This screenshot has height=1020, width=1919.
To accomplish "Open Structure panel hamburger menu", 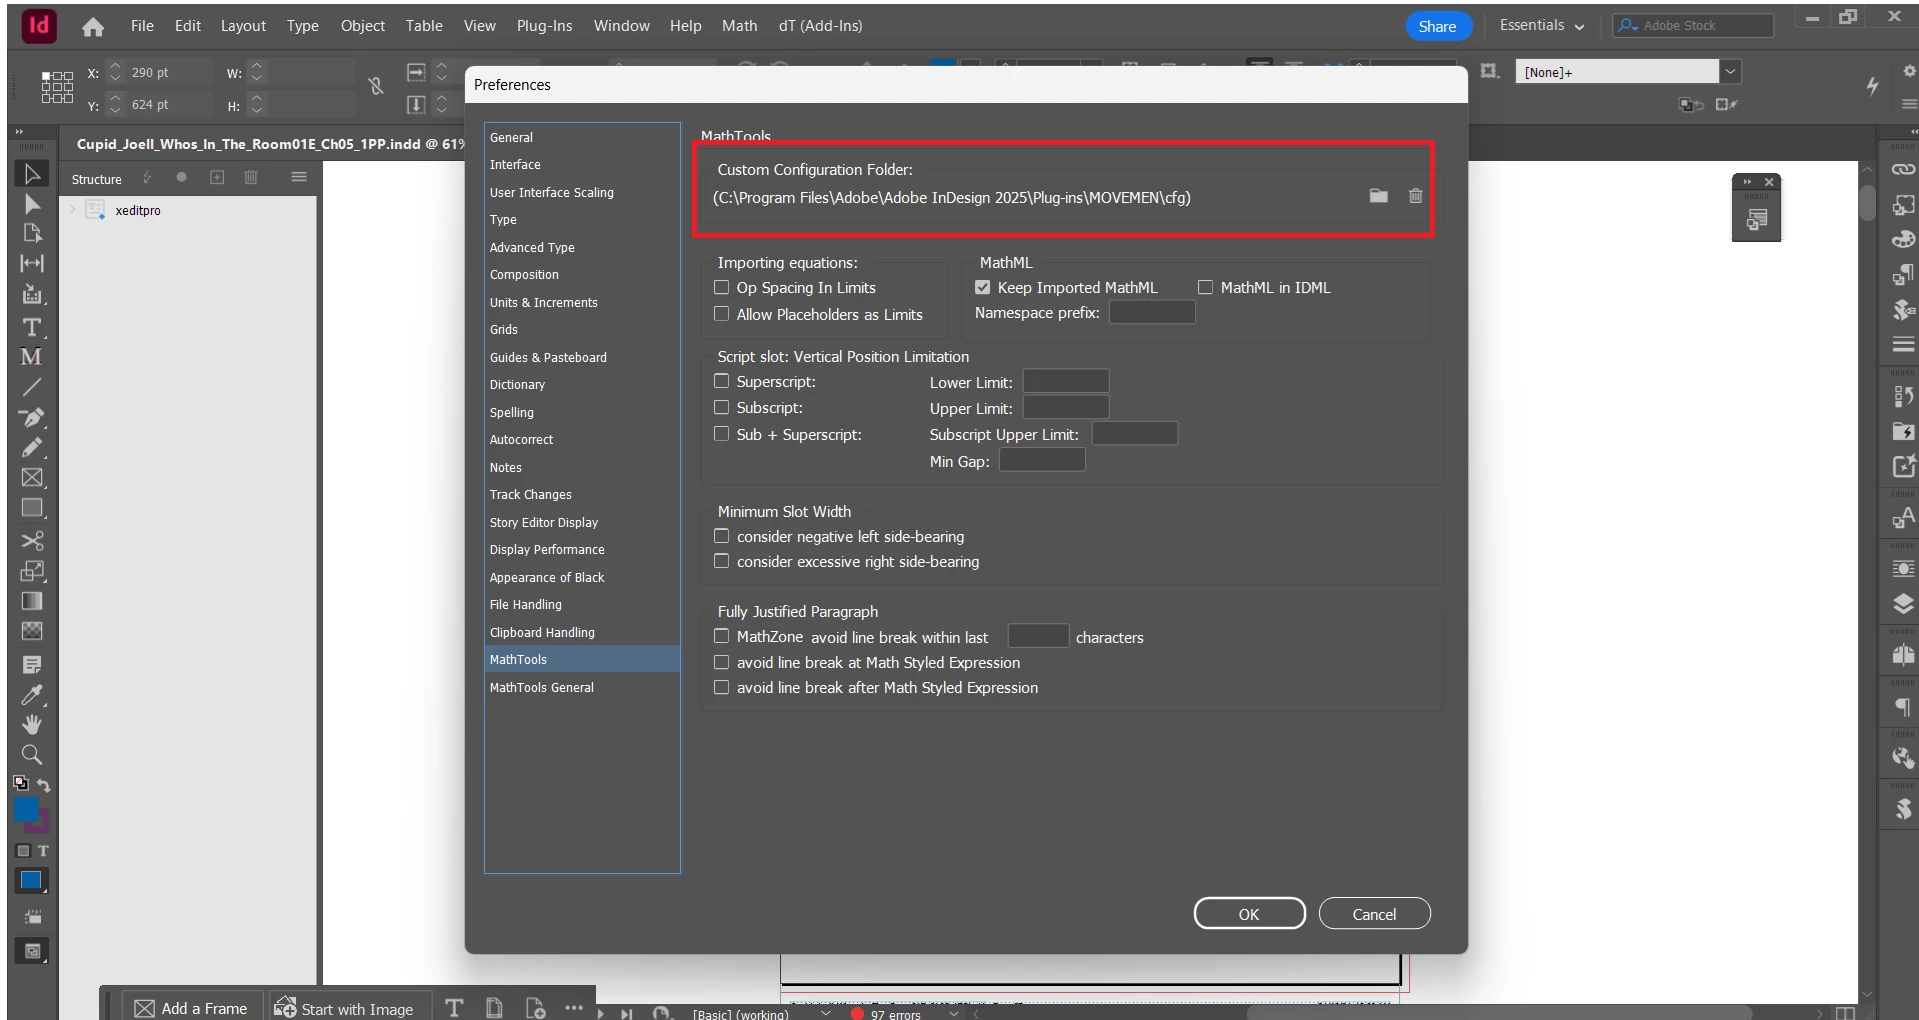I will (x=299, y=177).
